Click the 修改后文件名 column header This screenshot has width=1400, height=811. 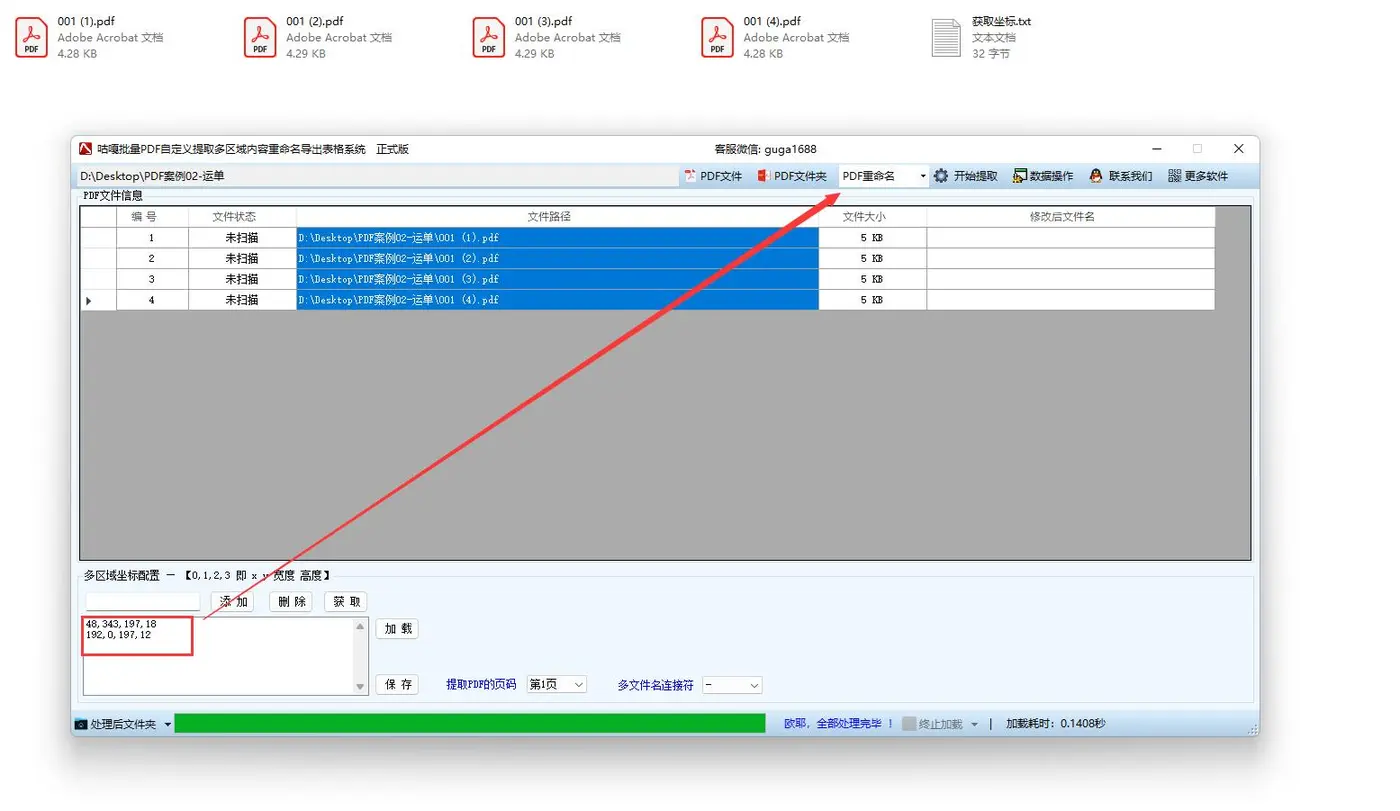pyautogui.click(x=1070, y=217)
